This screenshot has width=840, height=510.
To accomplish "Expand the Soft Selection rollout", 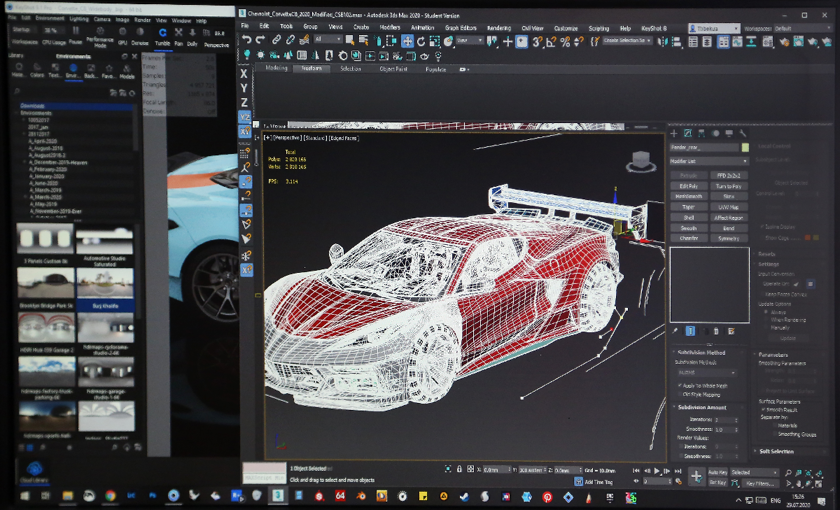I will (x=775, y=452).
